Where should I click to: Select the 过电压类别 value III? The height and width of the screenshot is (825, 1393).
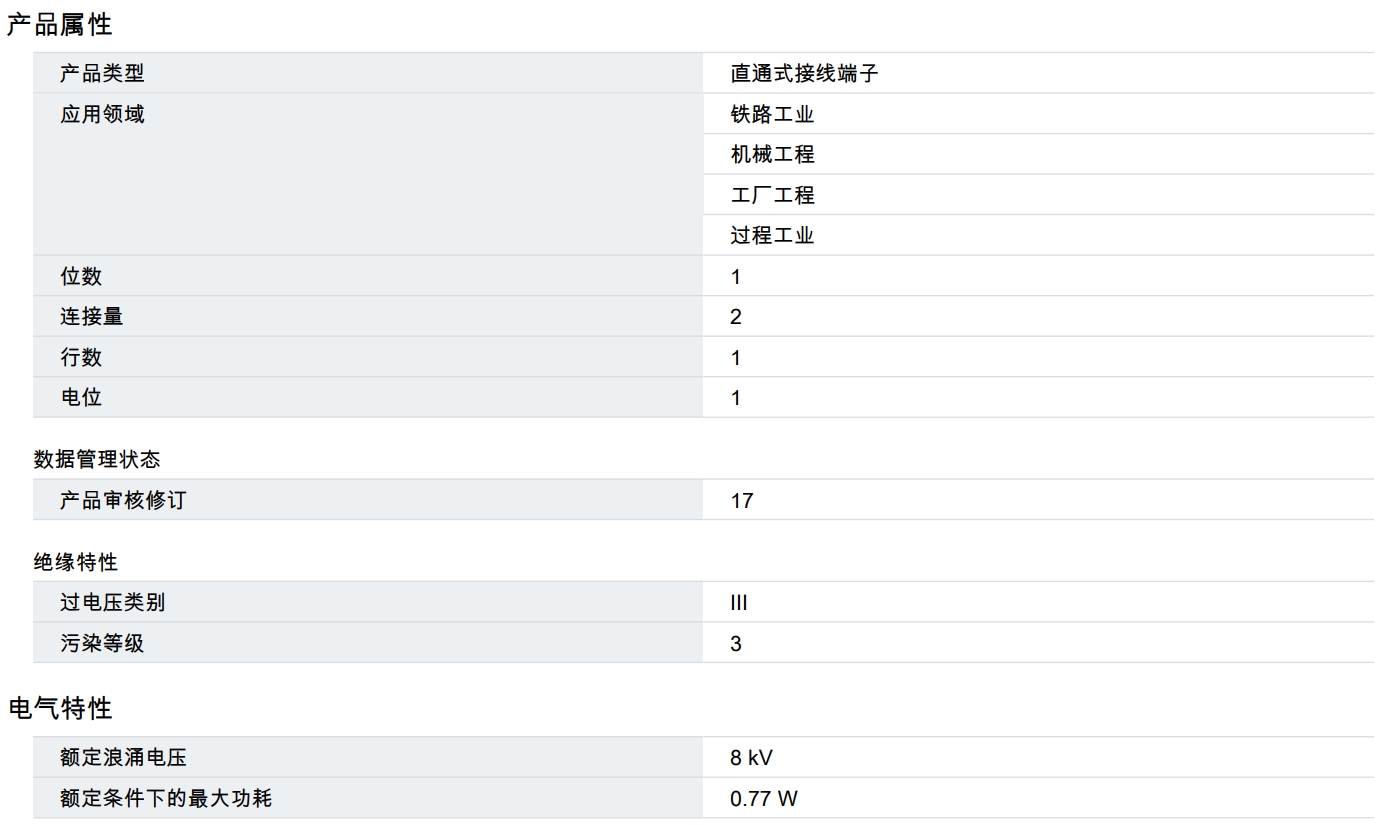739,603
